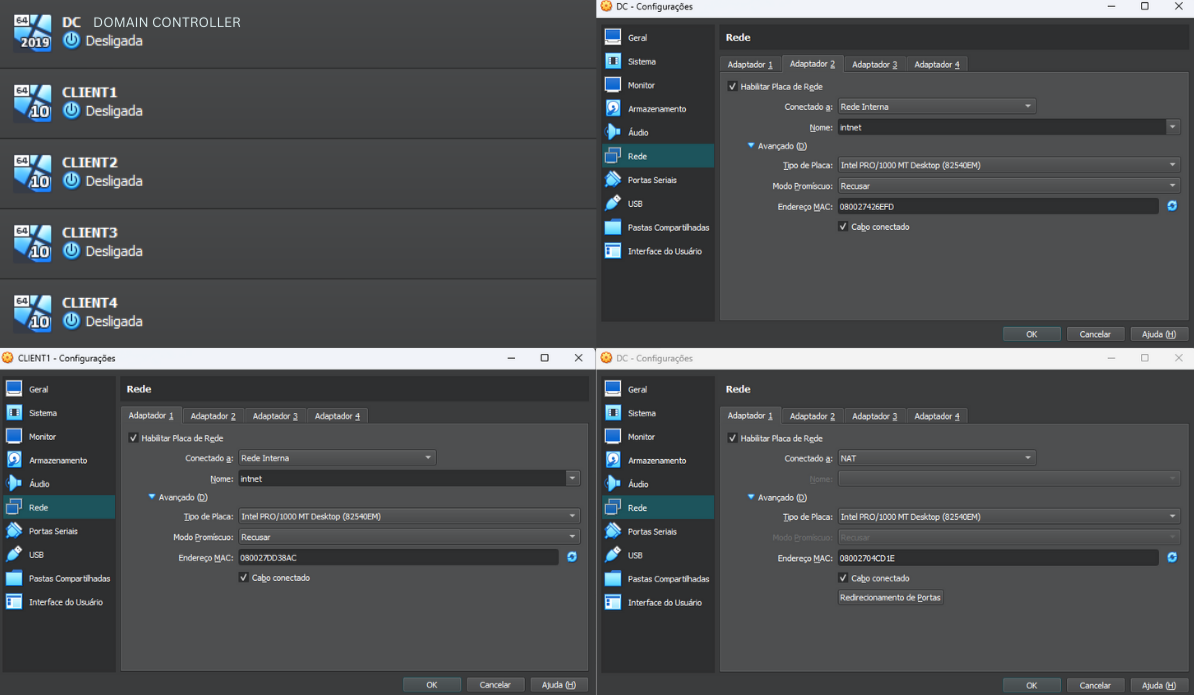
Task: Open Sistema section in CLIENT1 settings sidebar
Action: click(x=43, y=413)
